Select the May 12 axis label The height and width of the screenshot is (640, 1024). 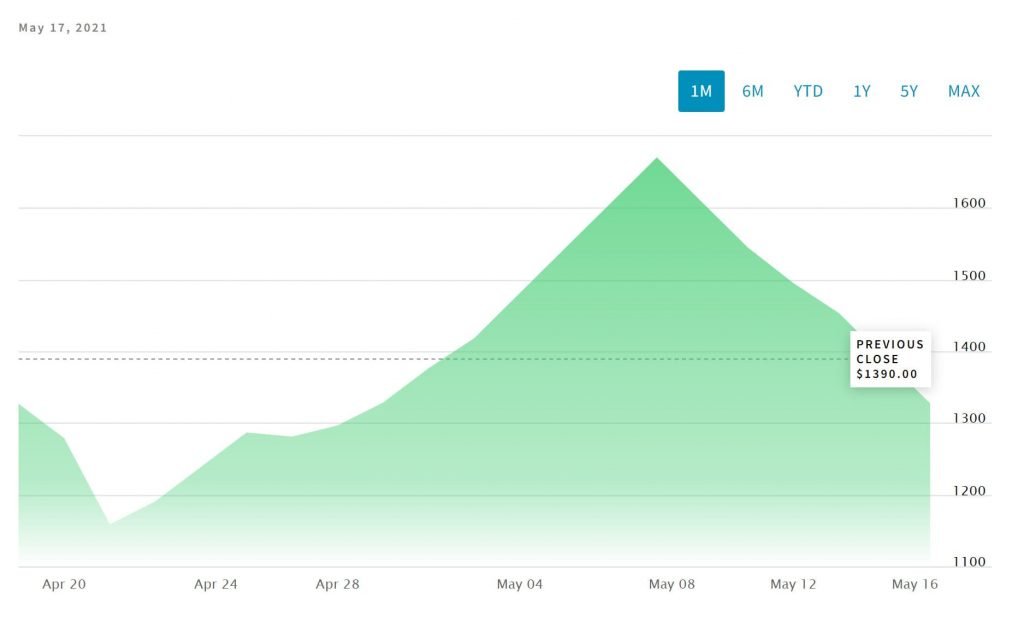pos(793,585)
